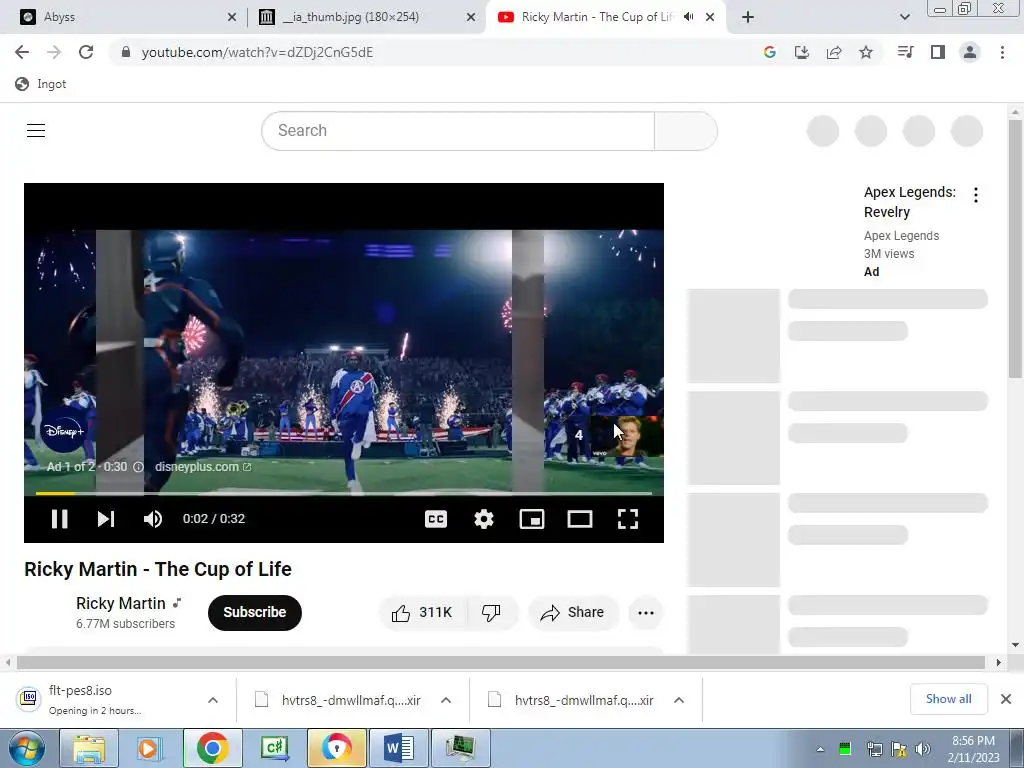This screenshot has width=1024, height=768.
Task: Bookmark this page with star
Action: pyautogui.click(x=866, y=52)
